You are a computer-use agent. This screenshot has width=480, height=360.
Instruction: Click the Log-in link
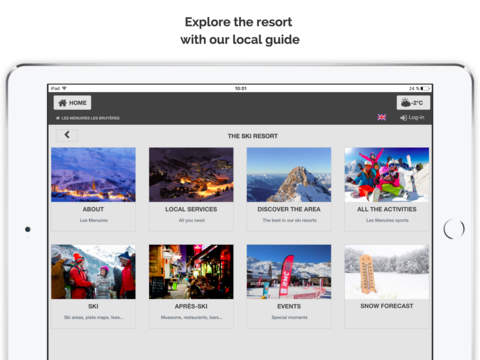412,117
